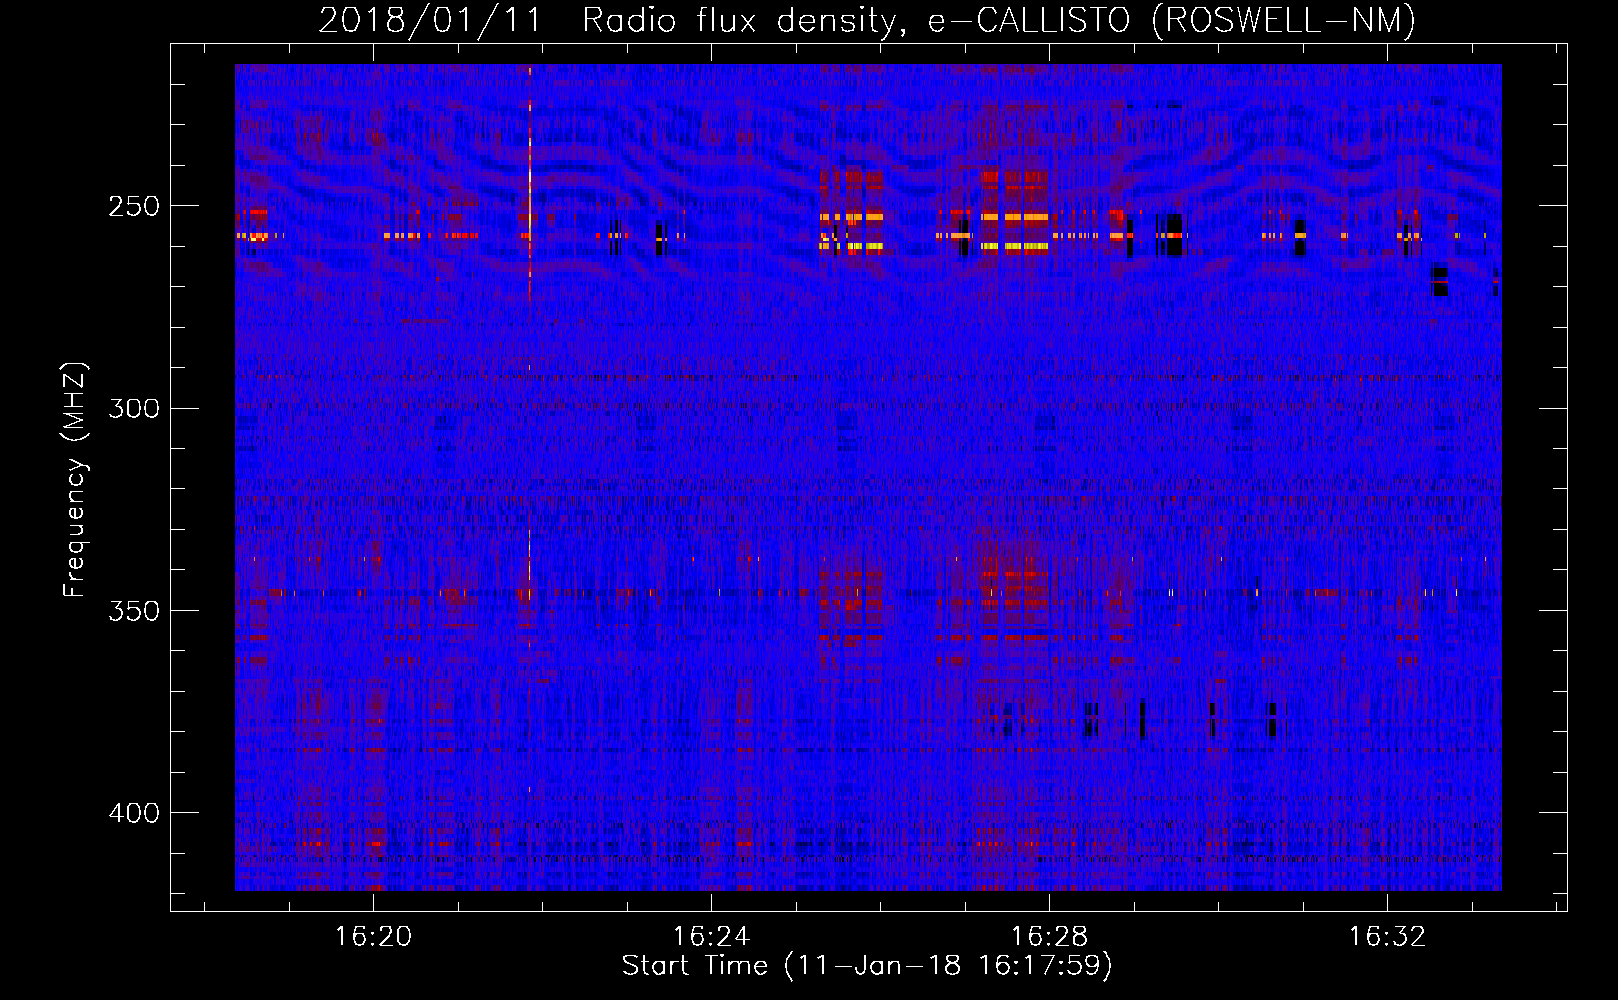Click the 400 frequency tick label

click(x=134, y=813)
